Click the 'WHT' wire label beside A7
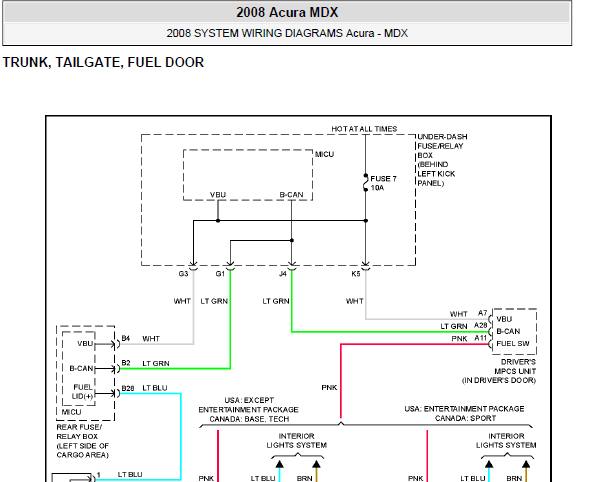This screenshot has width=603, height=482. coord(458,314)
